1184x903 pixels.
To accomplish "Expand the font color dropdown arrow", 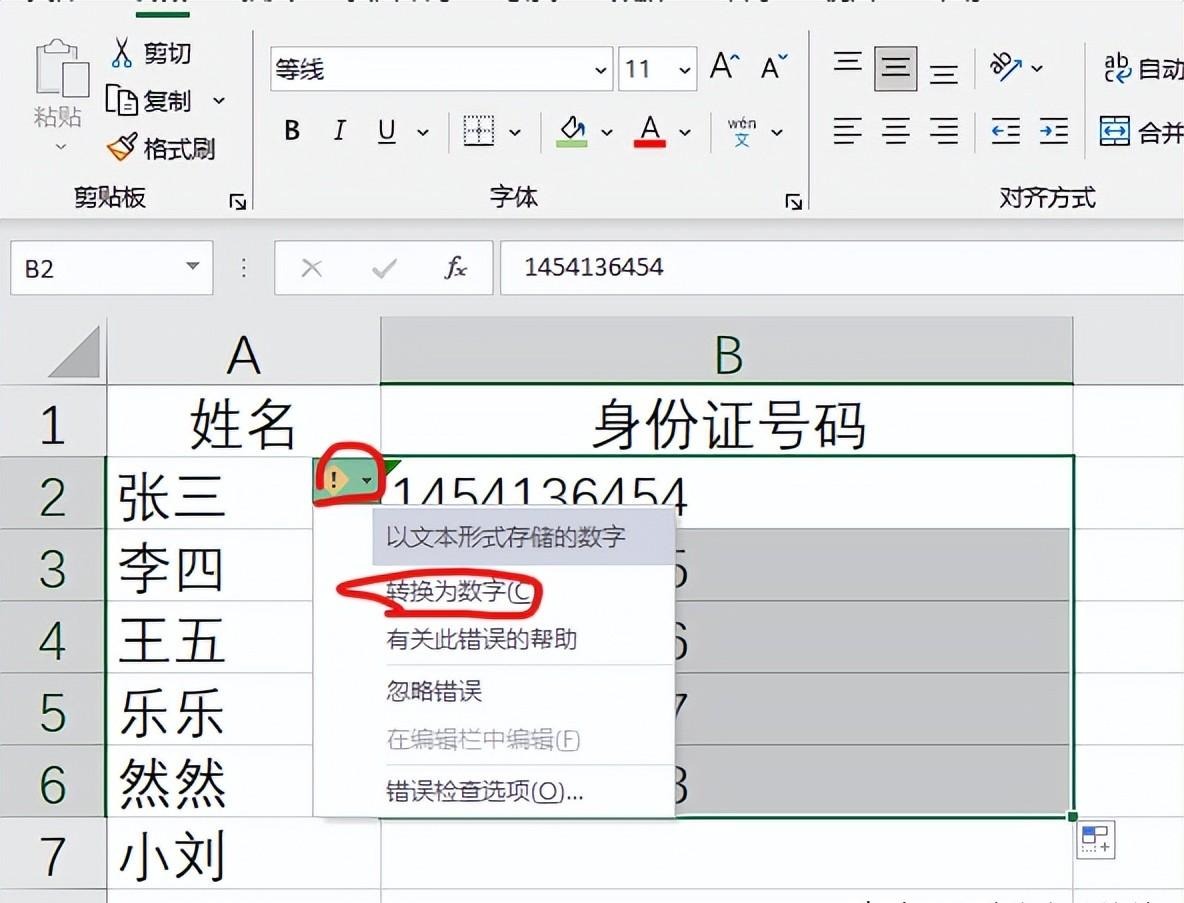I will 685,133.
